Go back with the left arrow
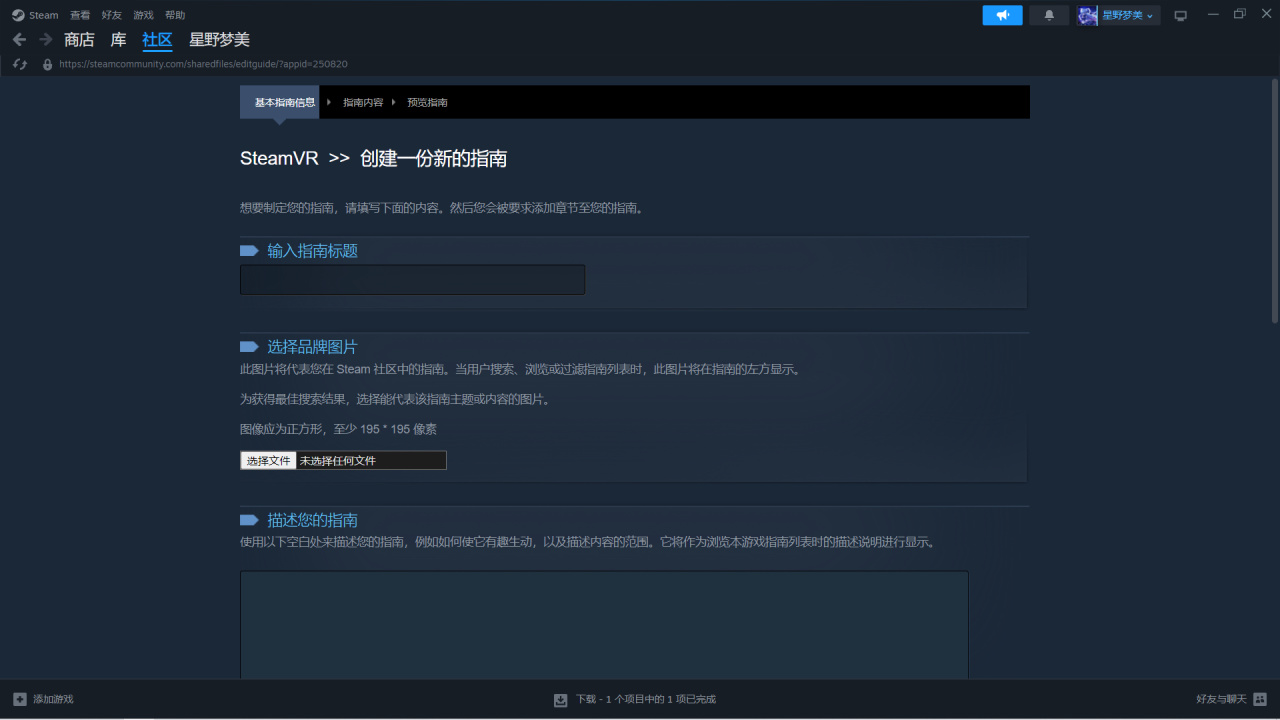The width and height of the screenshot is (1280, 720). (19, 39)
